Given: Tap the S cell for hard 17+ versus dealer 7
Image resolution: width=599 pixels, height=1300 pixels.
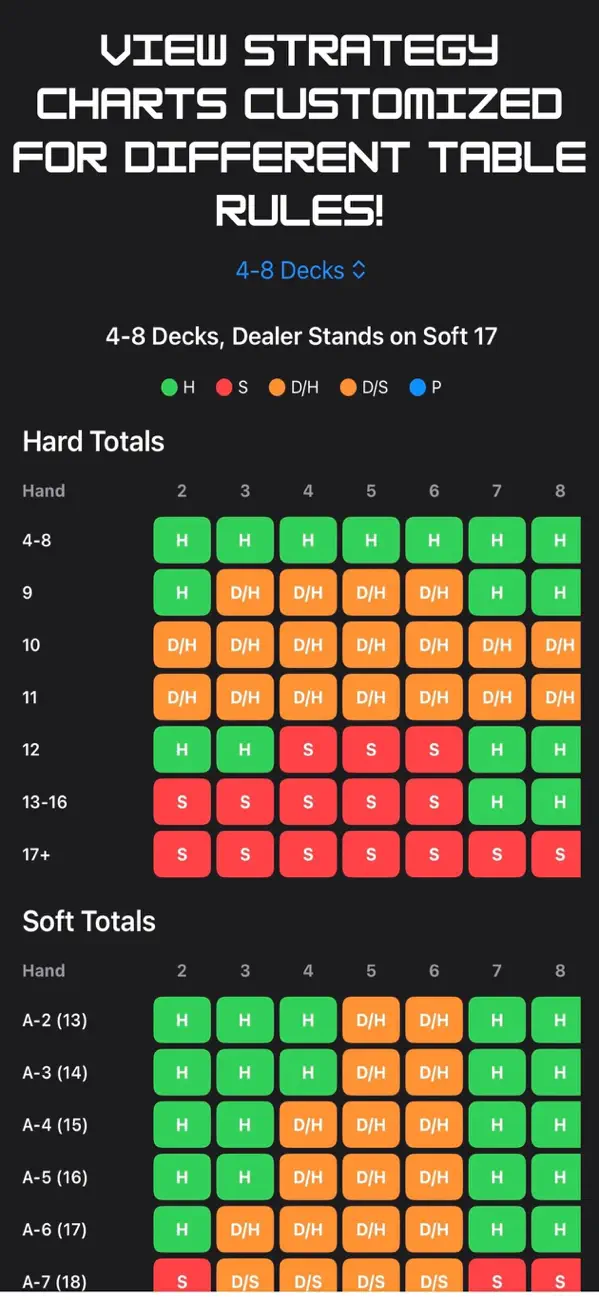Looking at the screenshot, I should 497,854.
